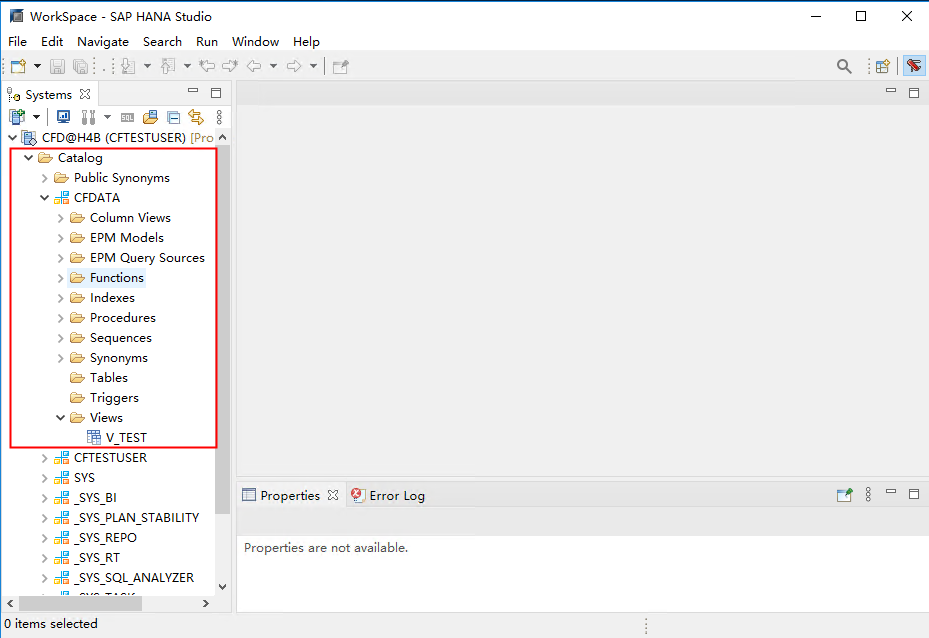The image size is (929, 638).
Task: Select the V_TEST view under Views
Action: [x=129, y=437]
